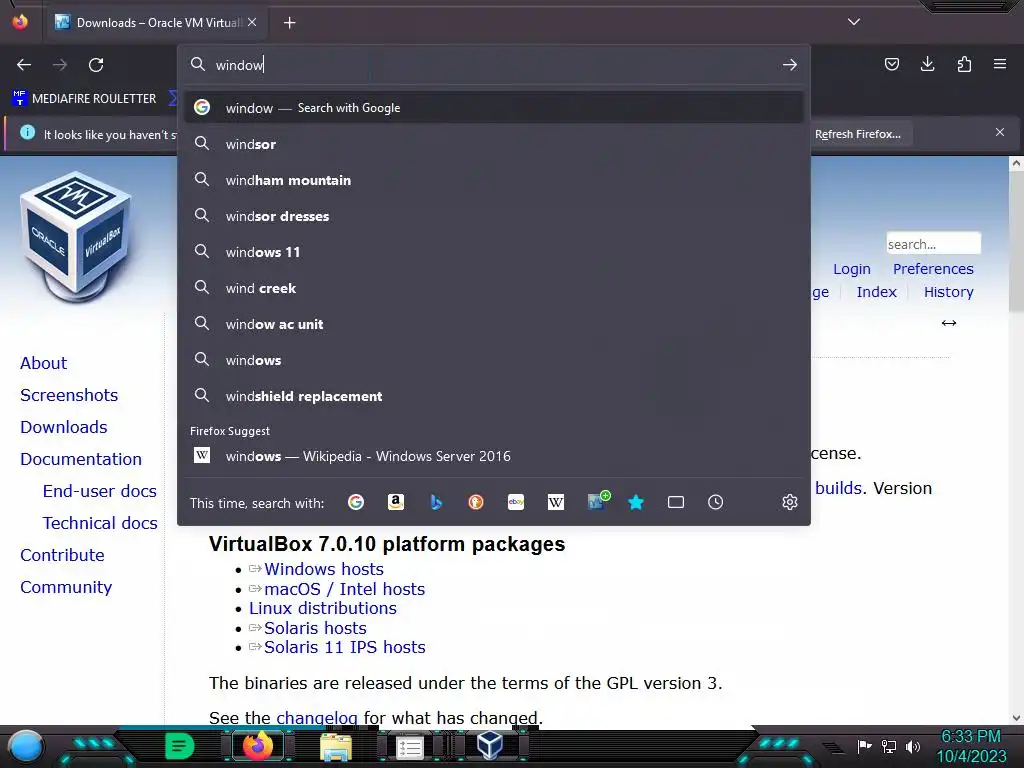Open the Documentation sidebar link

point(80,459)
